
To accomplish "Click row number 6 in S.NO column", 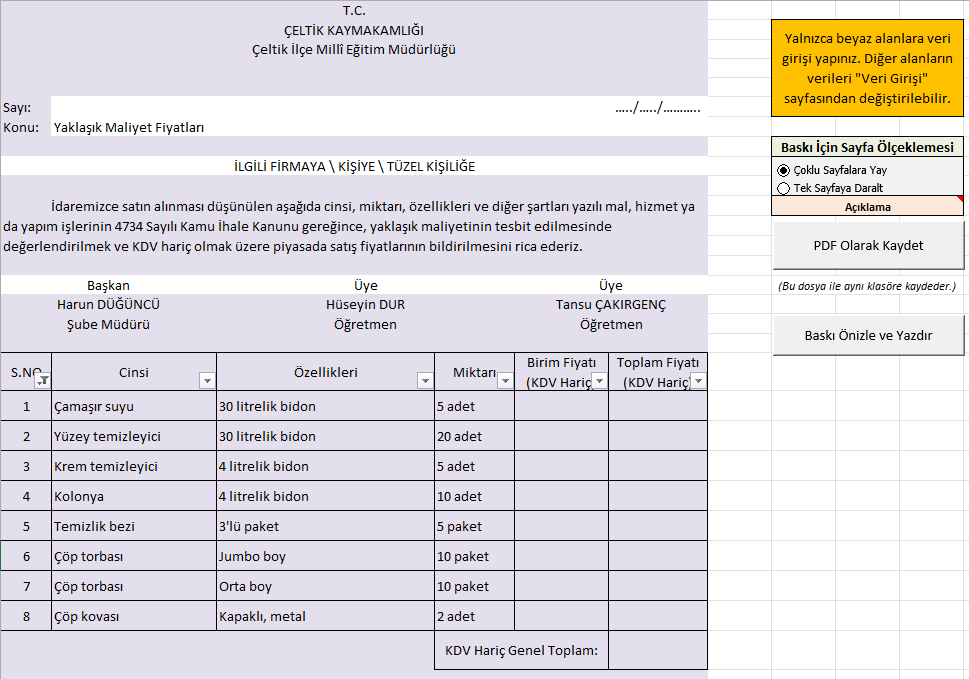I will [x=26, y=556].
